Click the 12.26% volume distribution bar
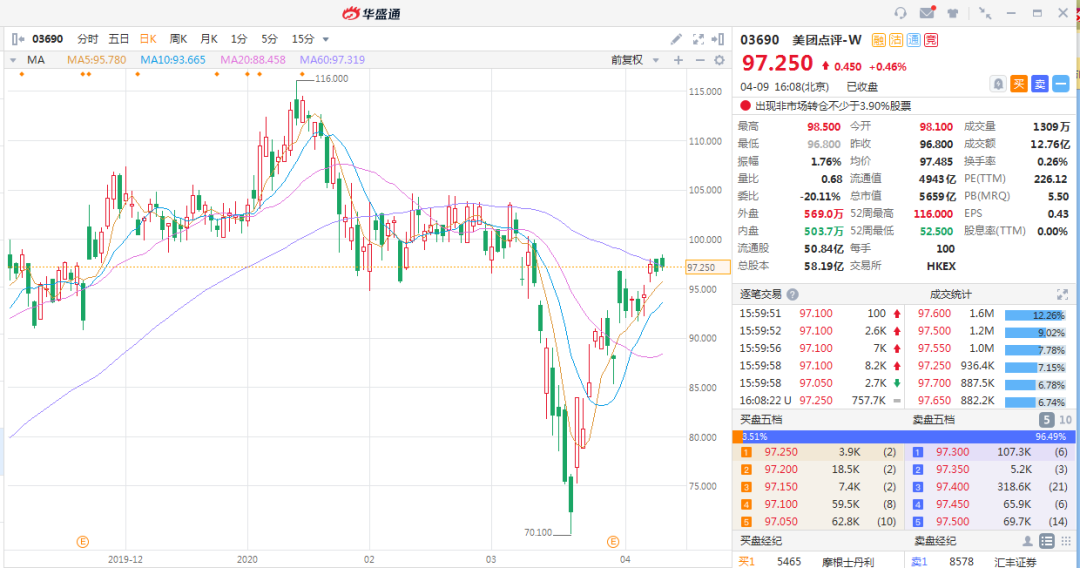Viewport: 1080px width, 568px height. tap(1036, 315)
